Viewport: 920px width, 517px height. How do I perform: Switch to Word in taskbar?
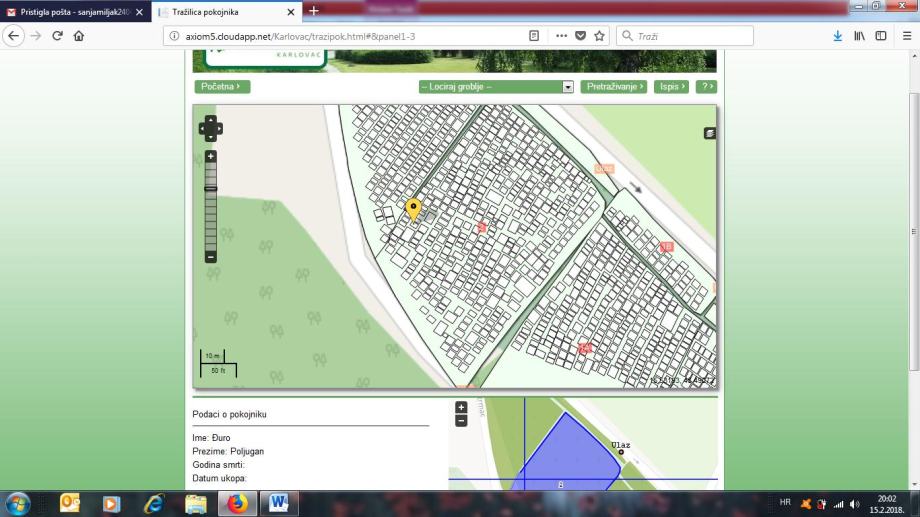[x=279, y=504]
